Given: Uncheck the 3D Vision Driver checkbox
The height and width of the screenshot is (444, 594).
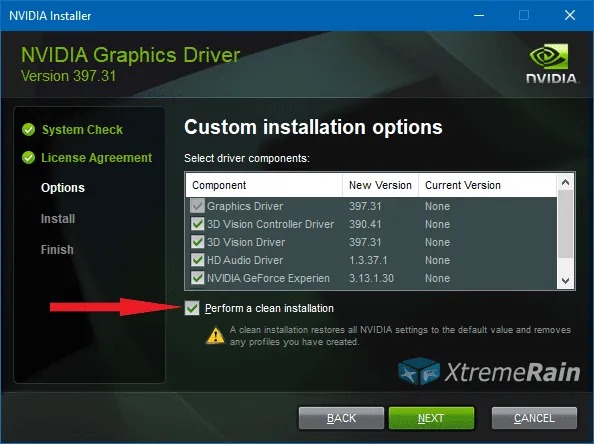Looking at the screenshot, I should click(x=197, y=242).
